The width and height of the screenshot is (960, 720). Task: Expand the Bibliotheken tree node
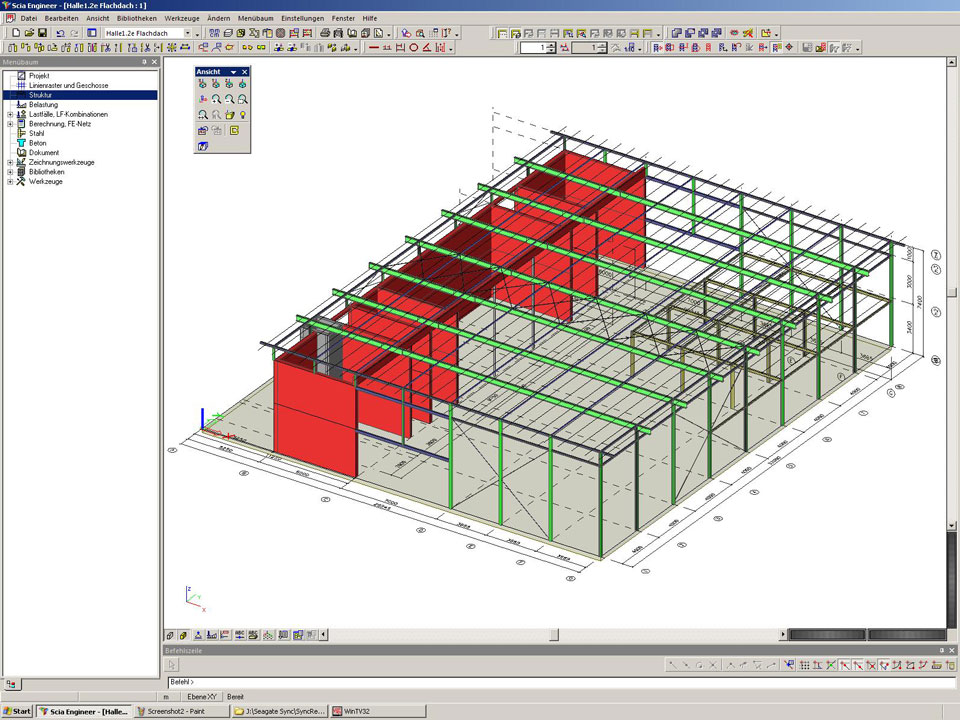[x=10, y=172]
